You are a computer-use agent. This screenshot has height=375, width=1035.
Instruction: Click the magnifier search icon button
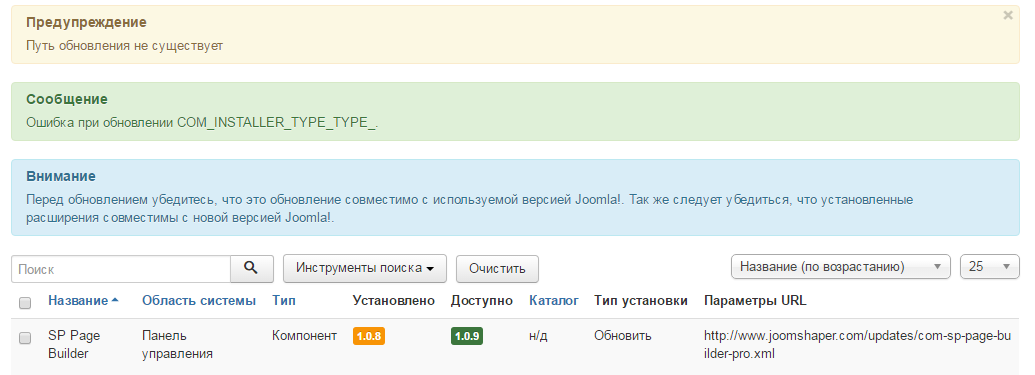click(251, 268)
